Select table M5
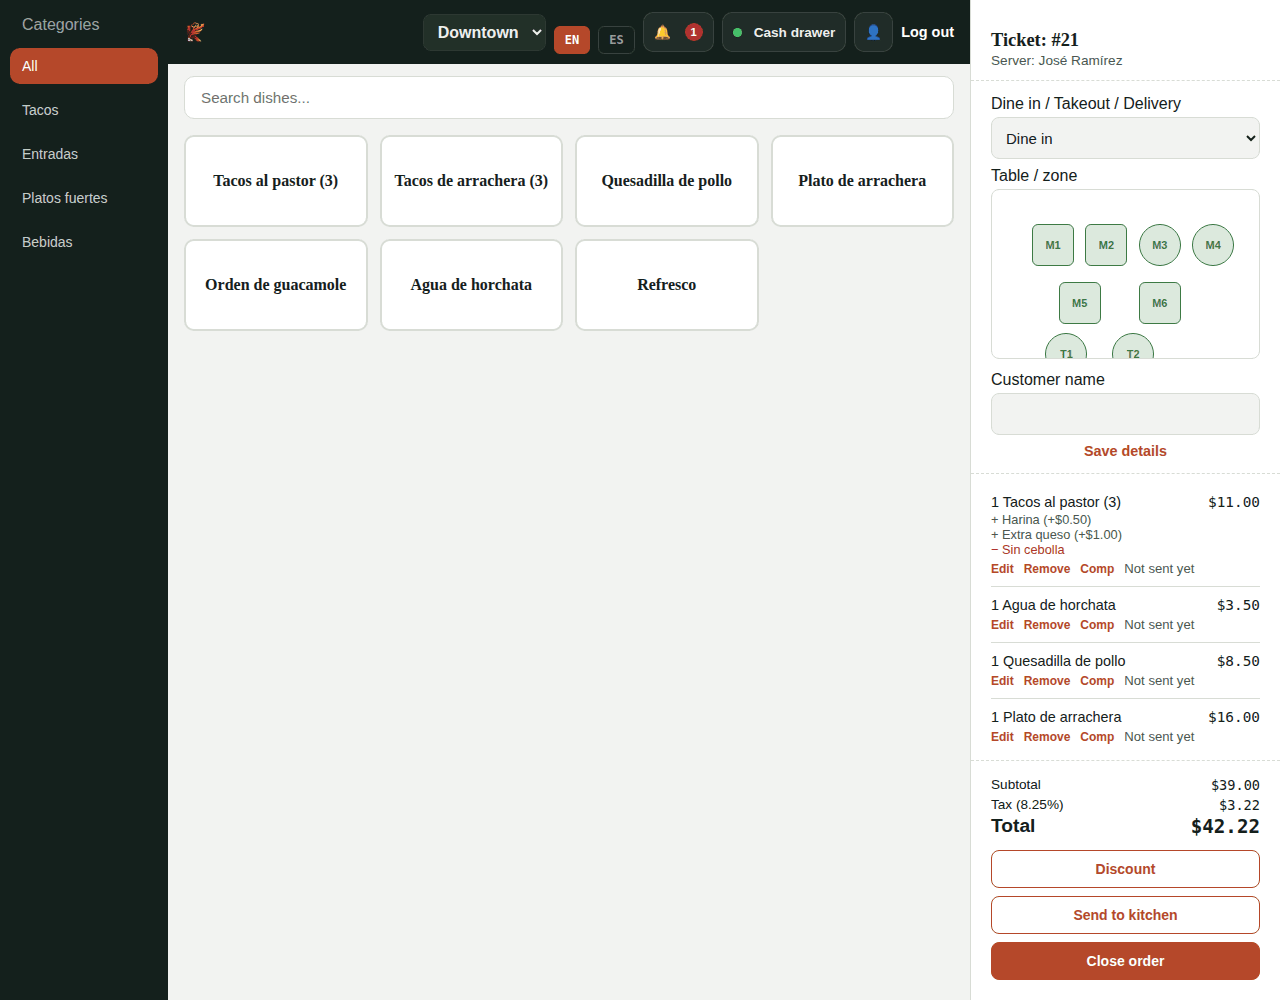 tap(1080, 303)
